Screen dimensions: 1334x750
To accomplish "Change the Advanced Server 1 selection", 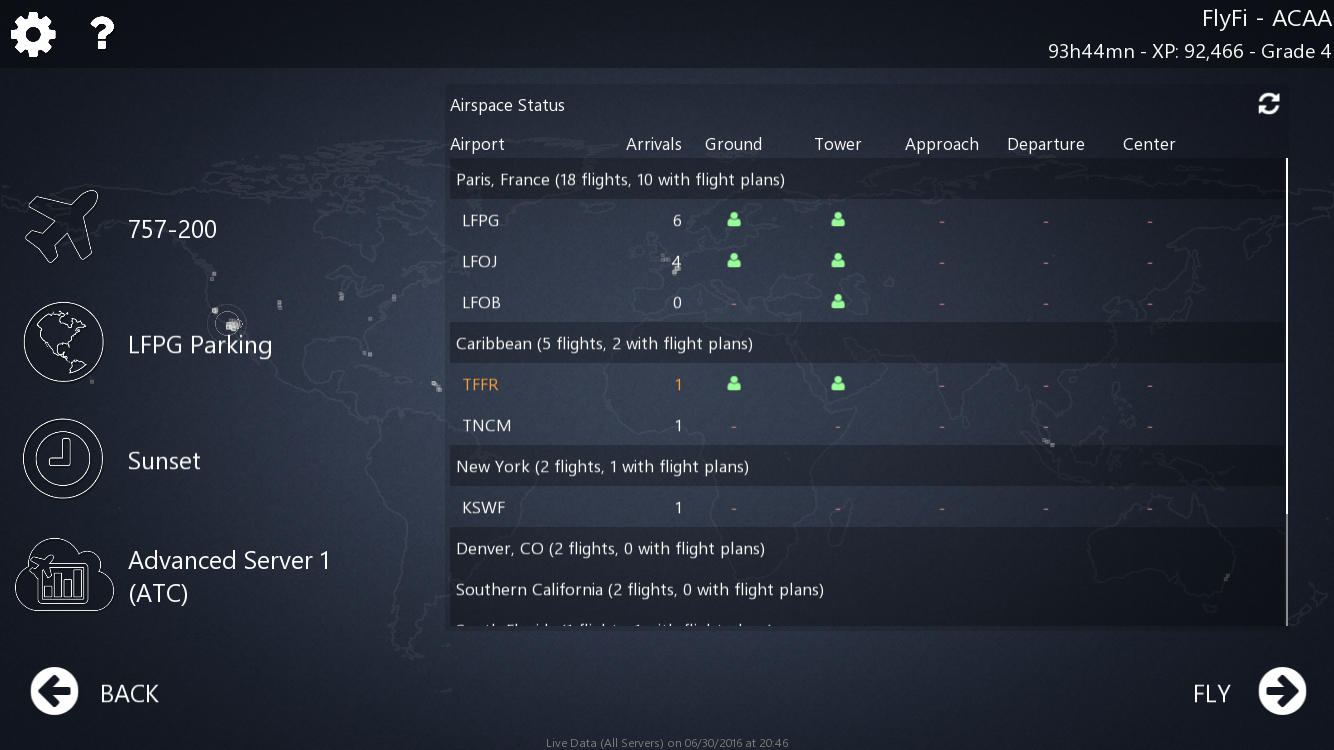I will click(228, 576).
